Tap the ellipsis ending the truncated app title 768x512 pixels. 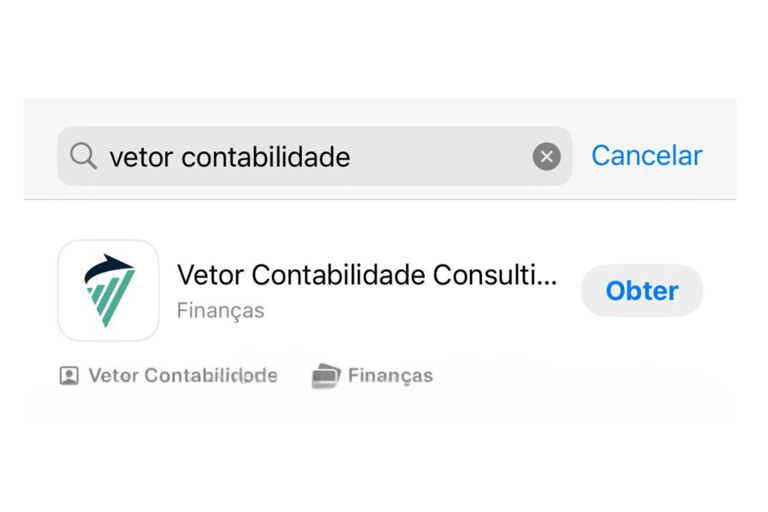point(547,283)
